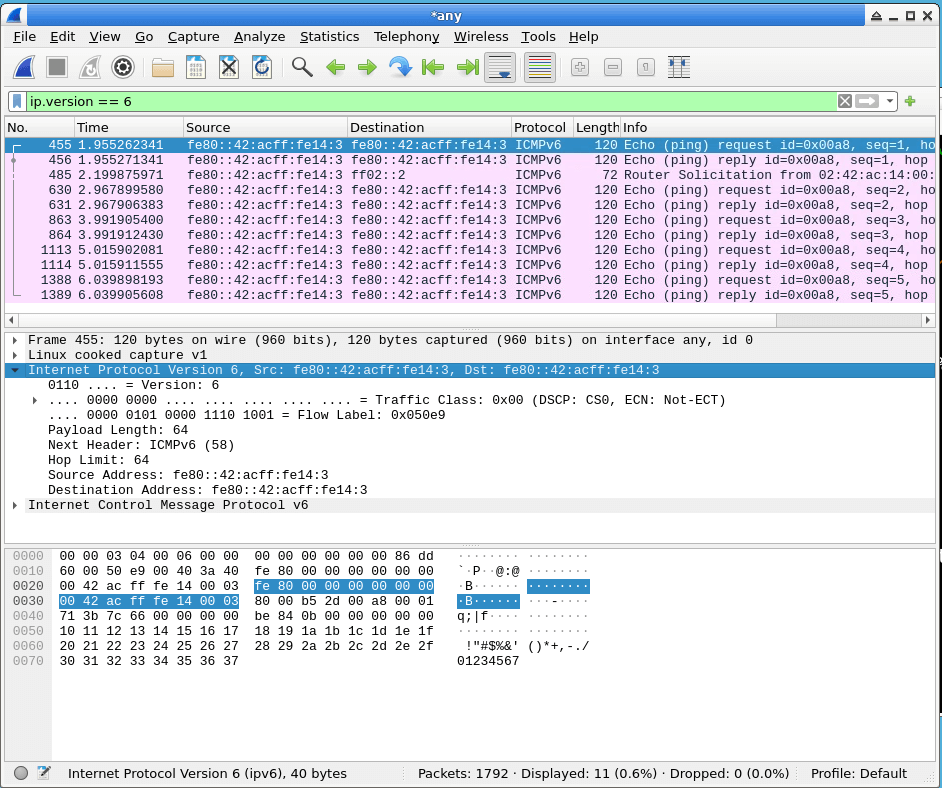Zoom in the main window text
This screenshot has width=942, height=788.
580,67
